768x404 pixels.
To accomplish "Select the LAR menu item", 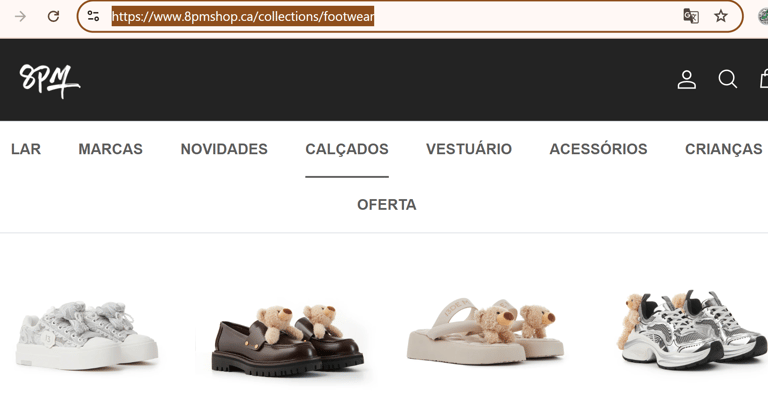I will tap(26, 149).
